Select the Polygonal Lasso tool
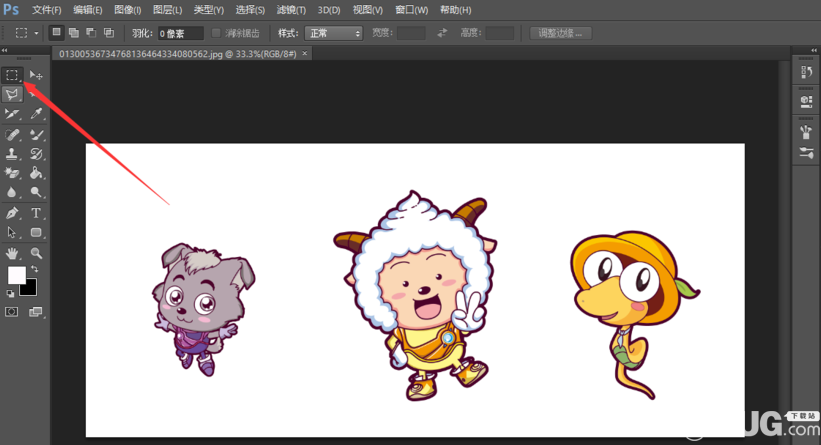The image size is (821, 445). click(x=12, y=95)
